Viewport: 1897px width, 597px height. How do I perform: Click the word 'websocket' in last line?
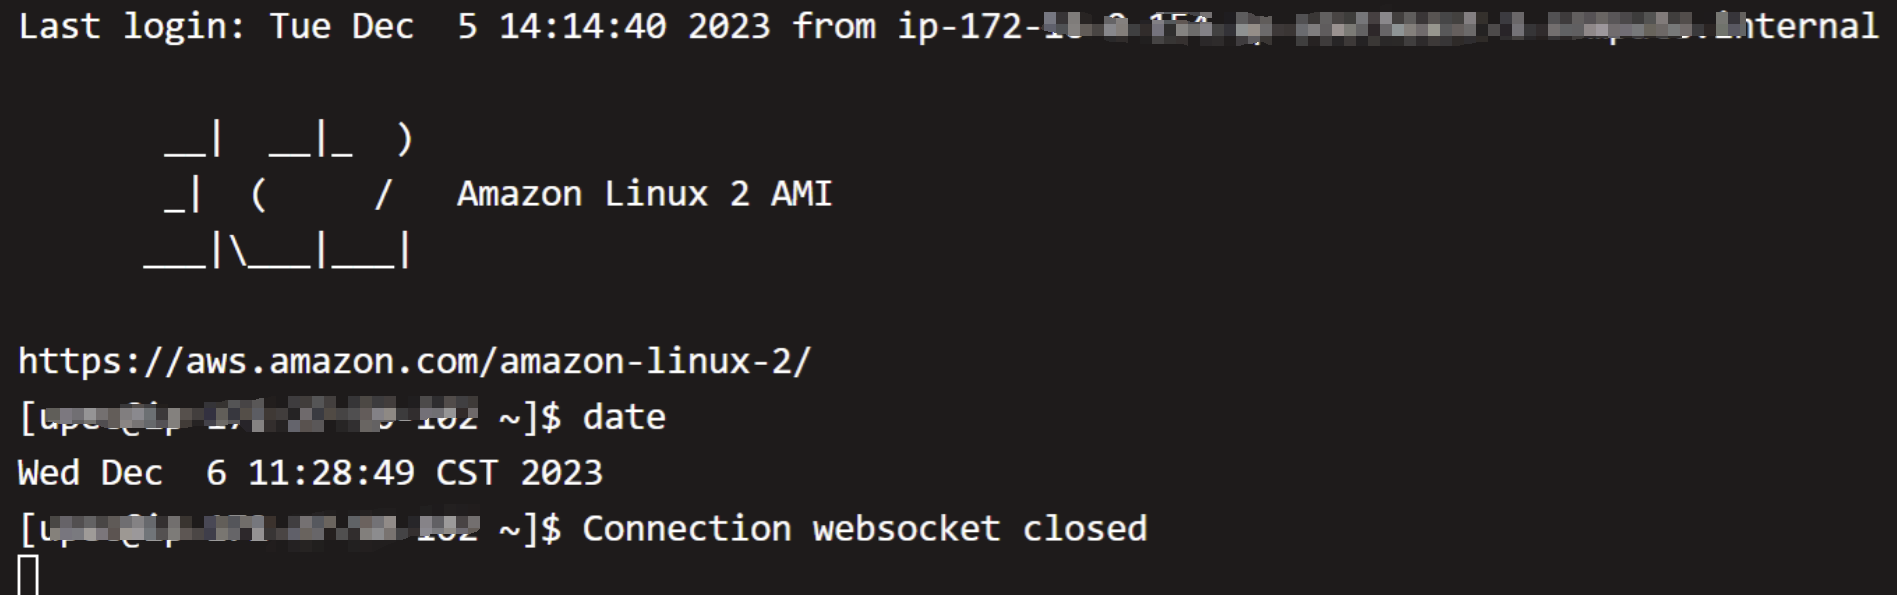(x=906, y=528)
